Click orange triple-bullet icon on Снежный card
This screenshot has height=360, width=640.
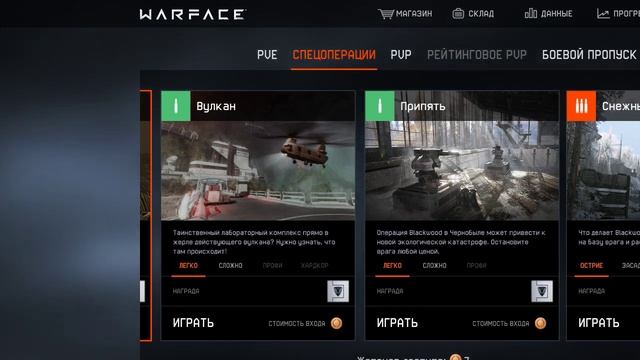coord(581,106)
